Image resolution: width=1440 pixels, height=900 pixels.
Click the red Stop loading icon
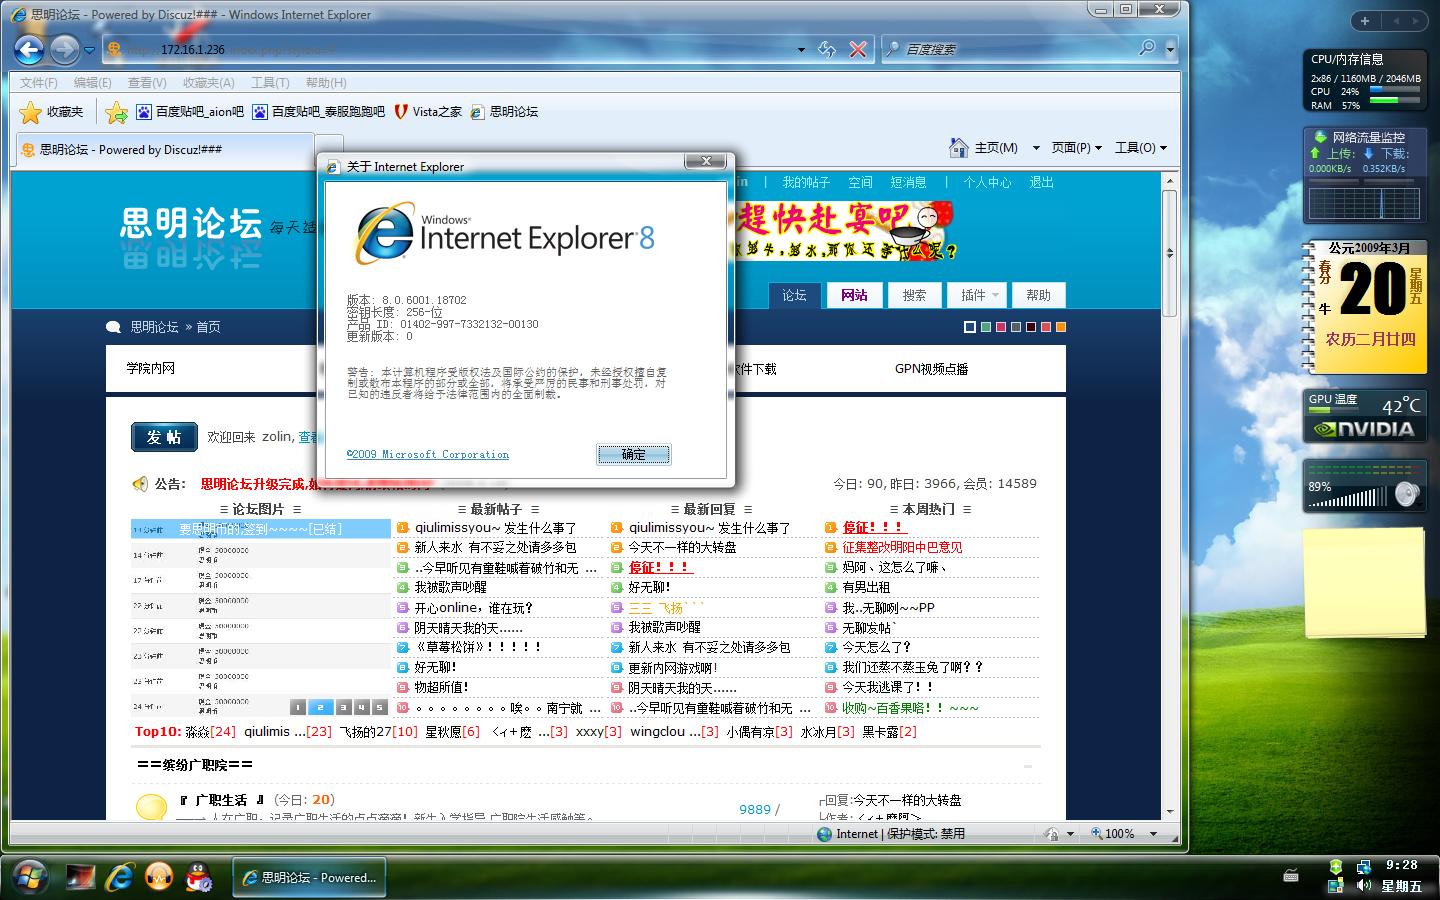pyautogui.click(x=858, y=49)
